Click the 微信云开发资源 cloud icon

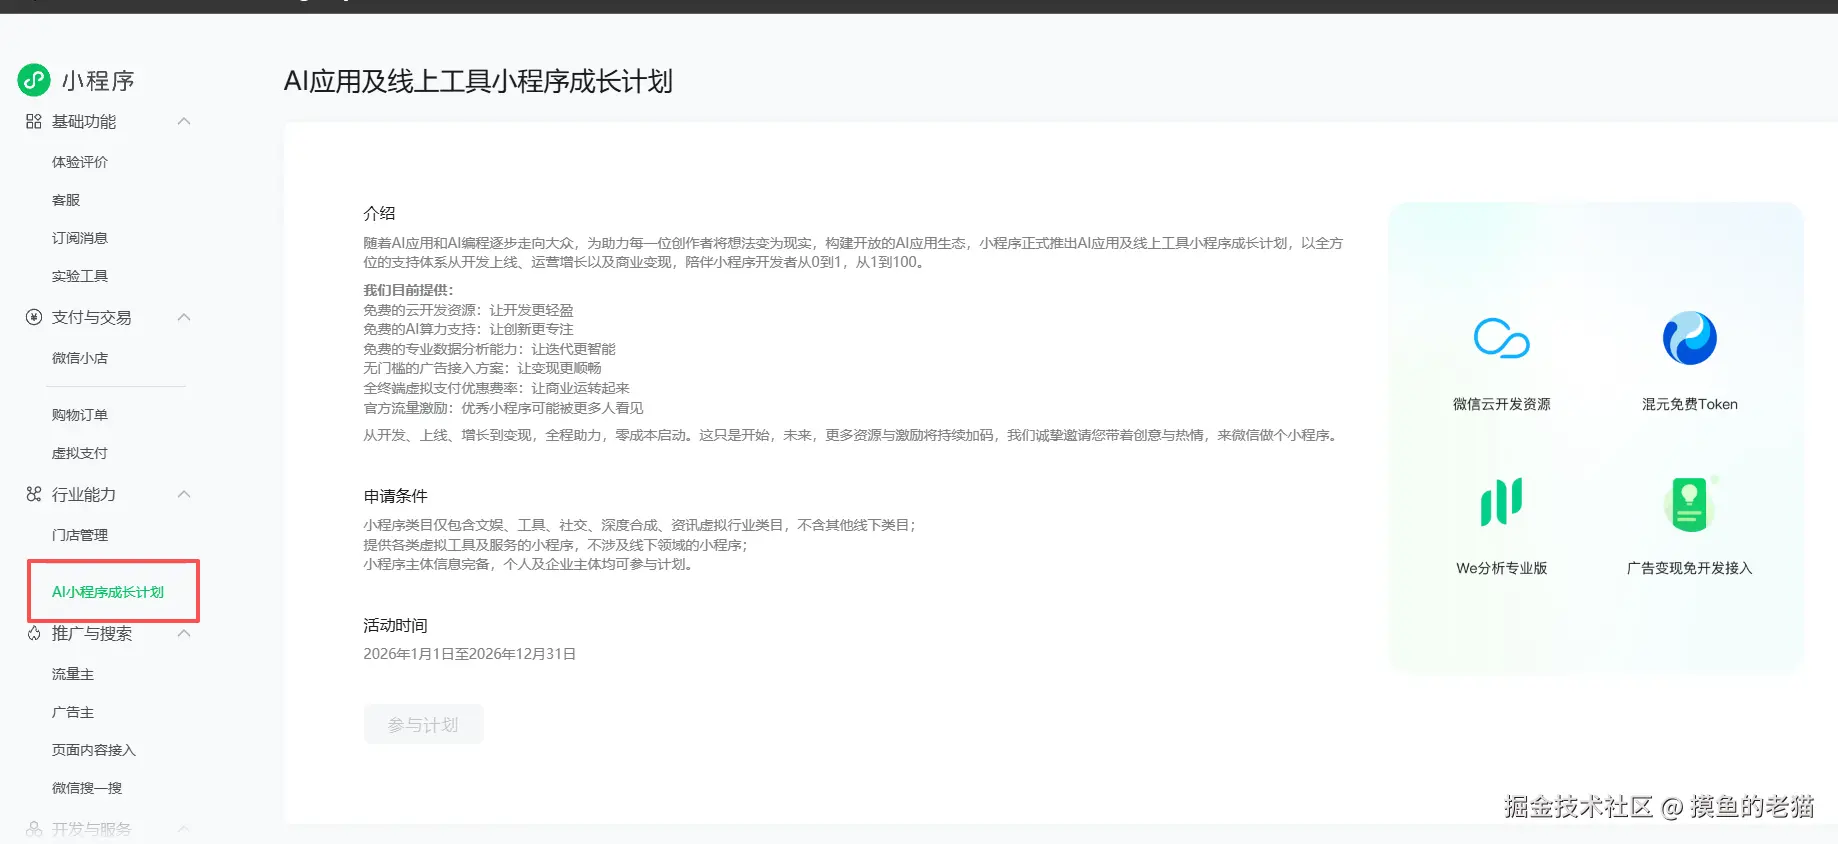[1502, 338]
